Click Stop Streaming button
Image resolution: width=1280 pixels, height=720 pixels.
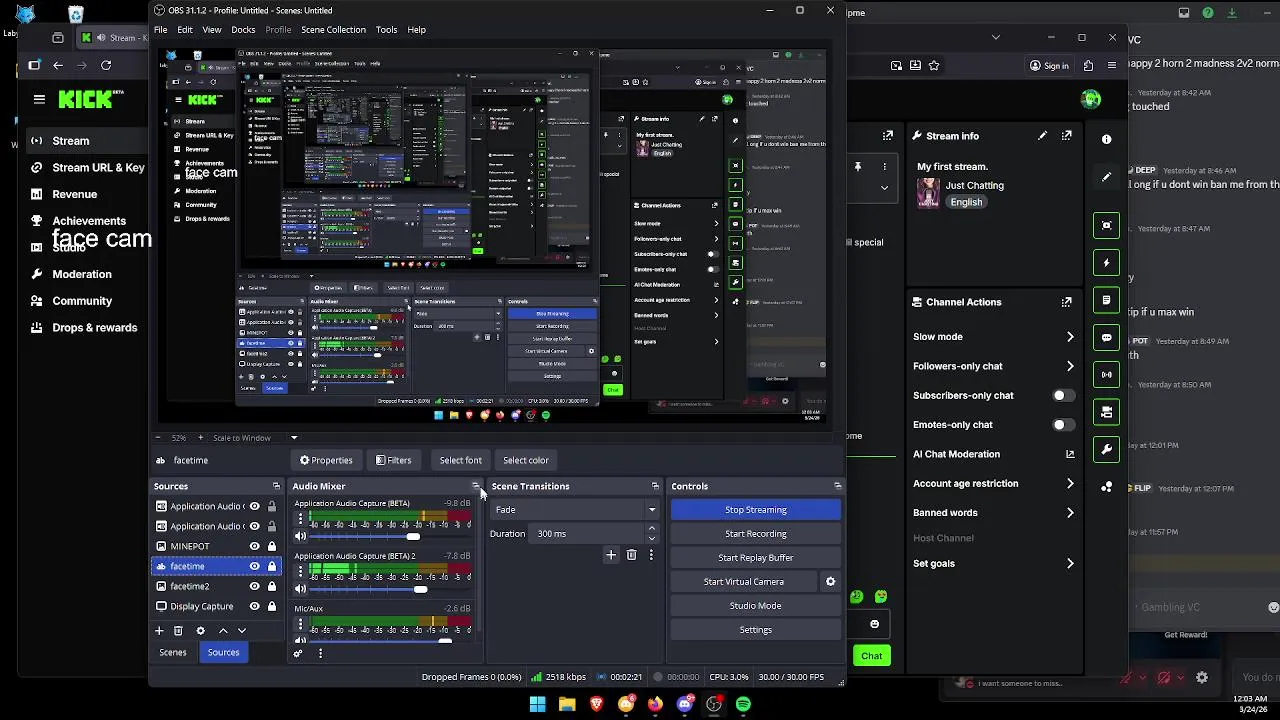point(755,510)
